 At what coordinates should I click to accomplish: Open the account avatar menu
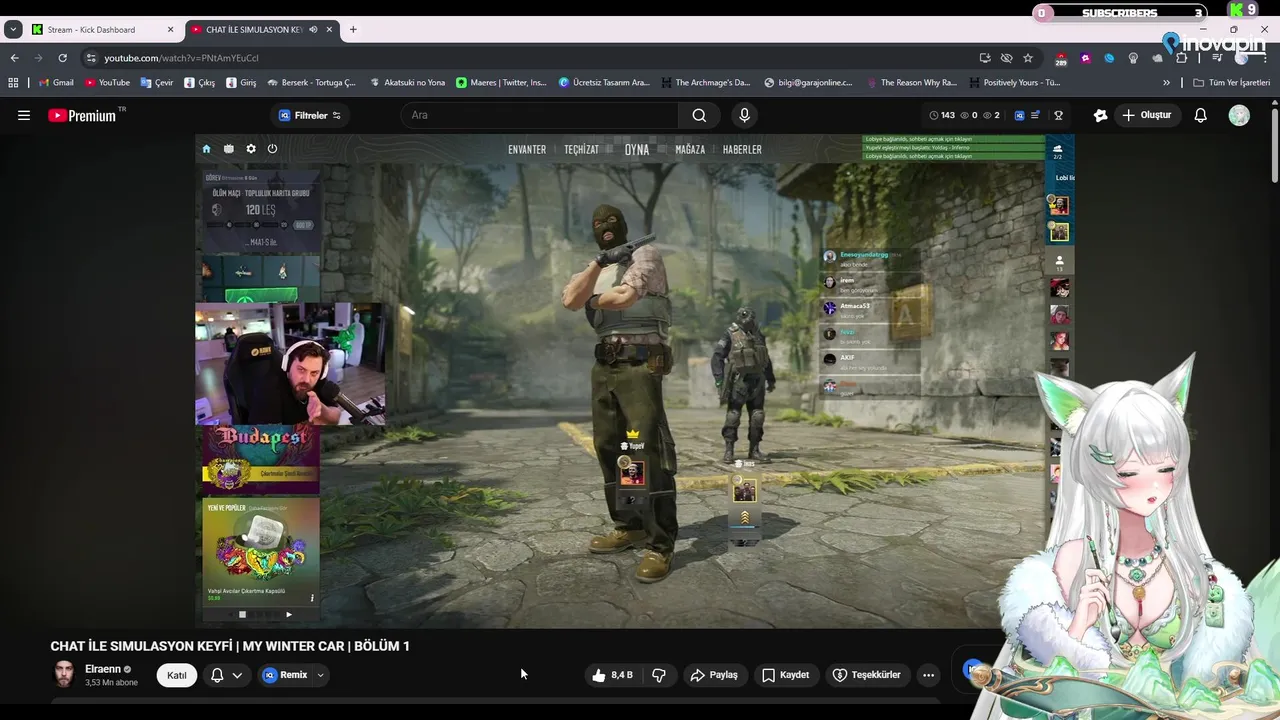[1239, 115]
